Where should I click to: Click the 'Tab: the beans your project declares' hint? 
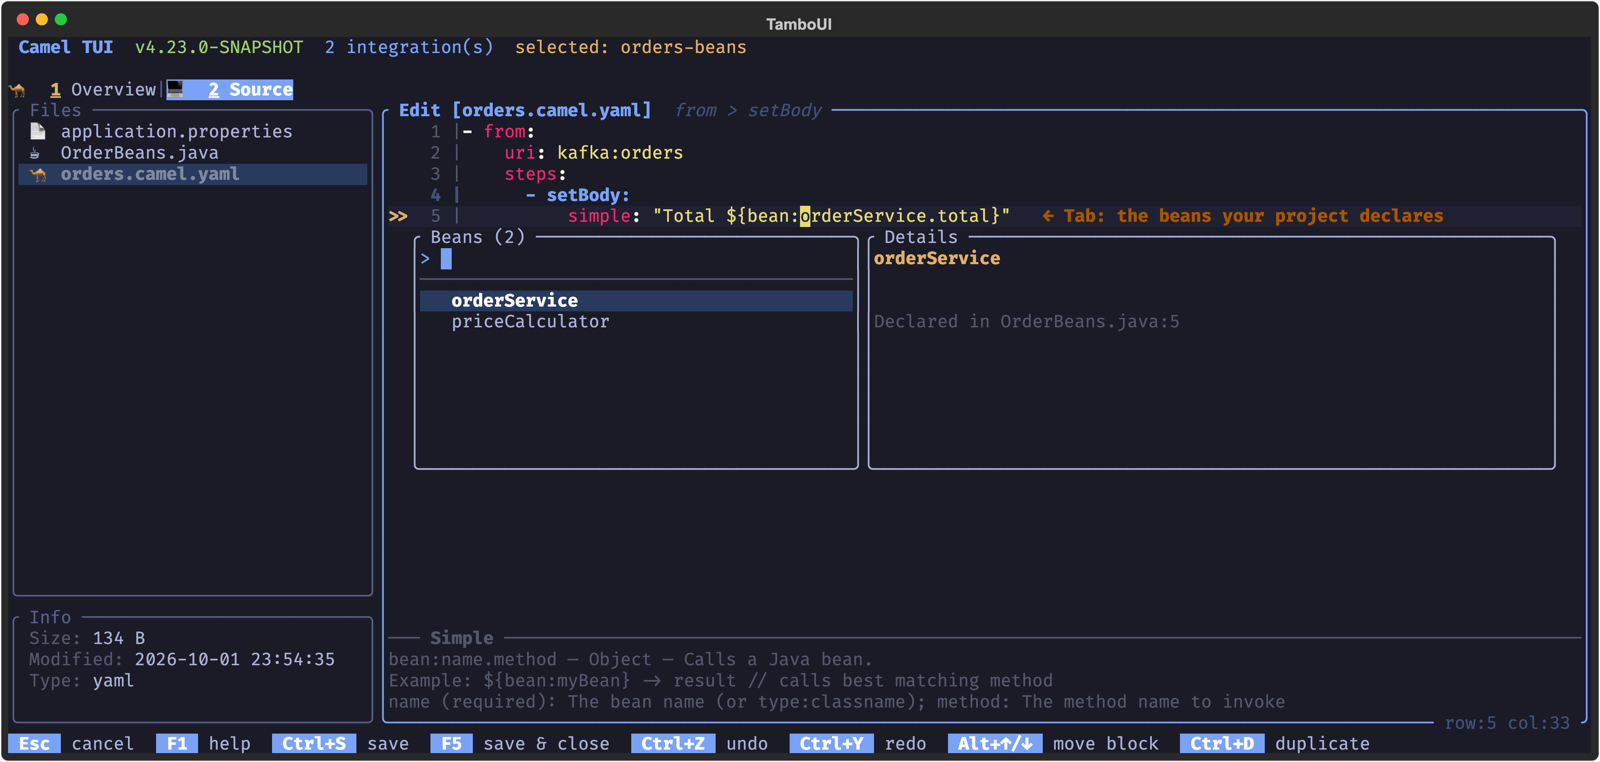pos(1243,216)
